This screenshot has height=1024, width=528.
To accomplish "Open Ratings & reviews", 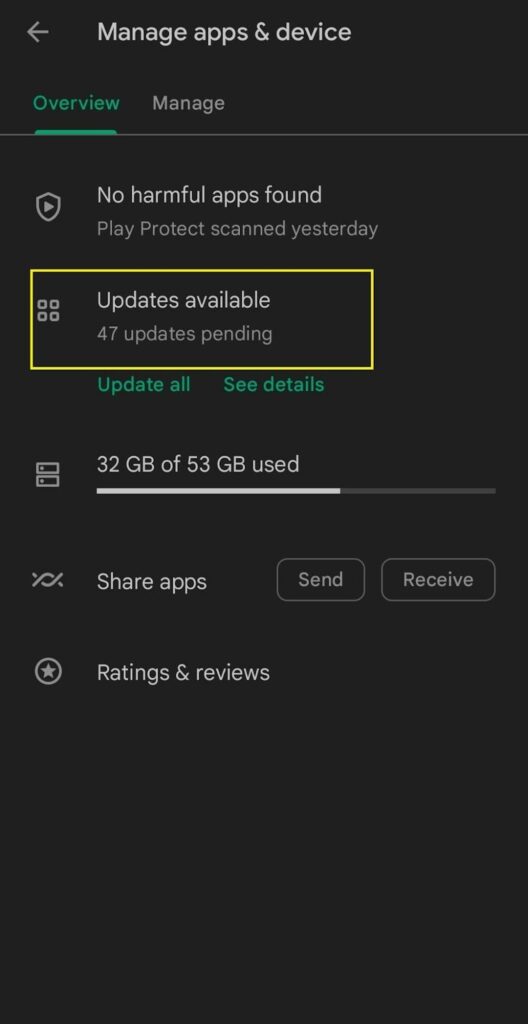I will click(x=183, y=673).
